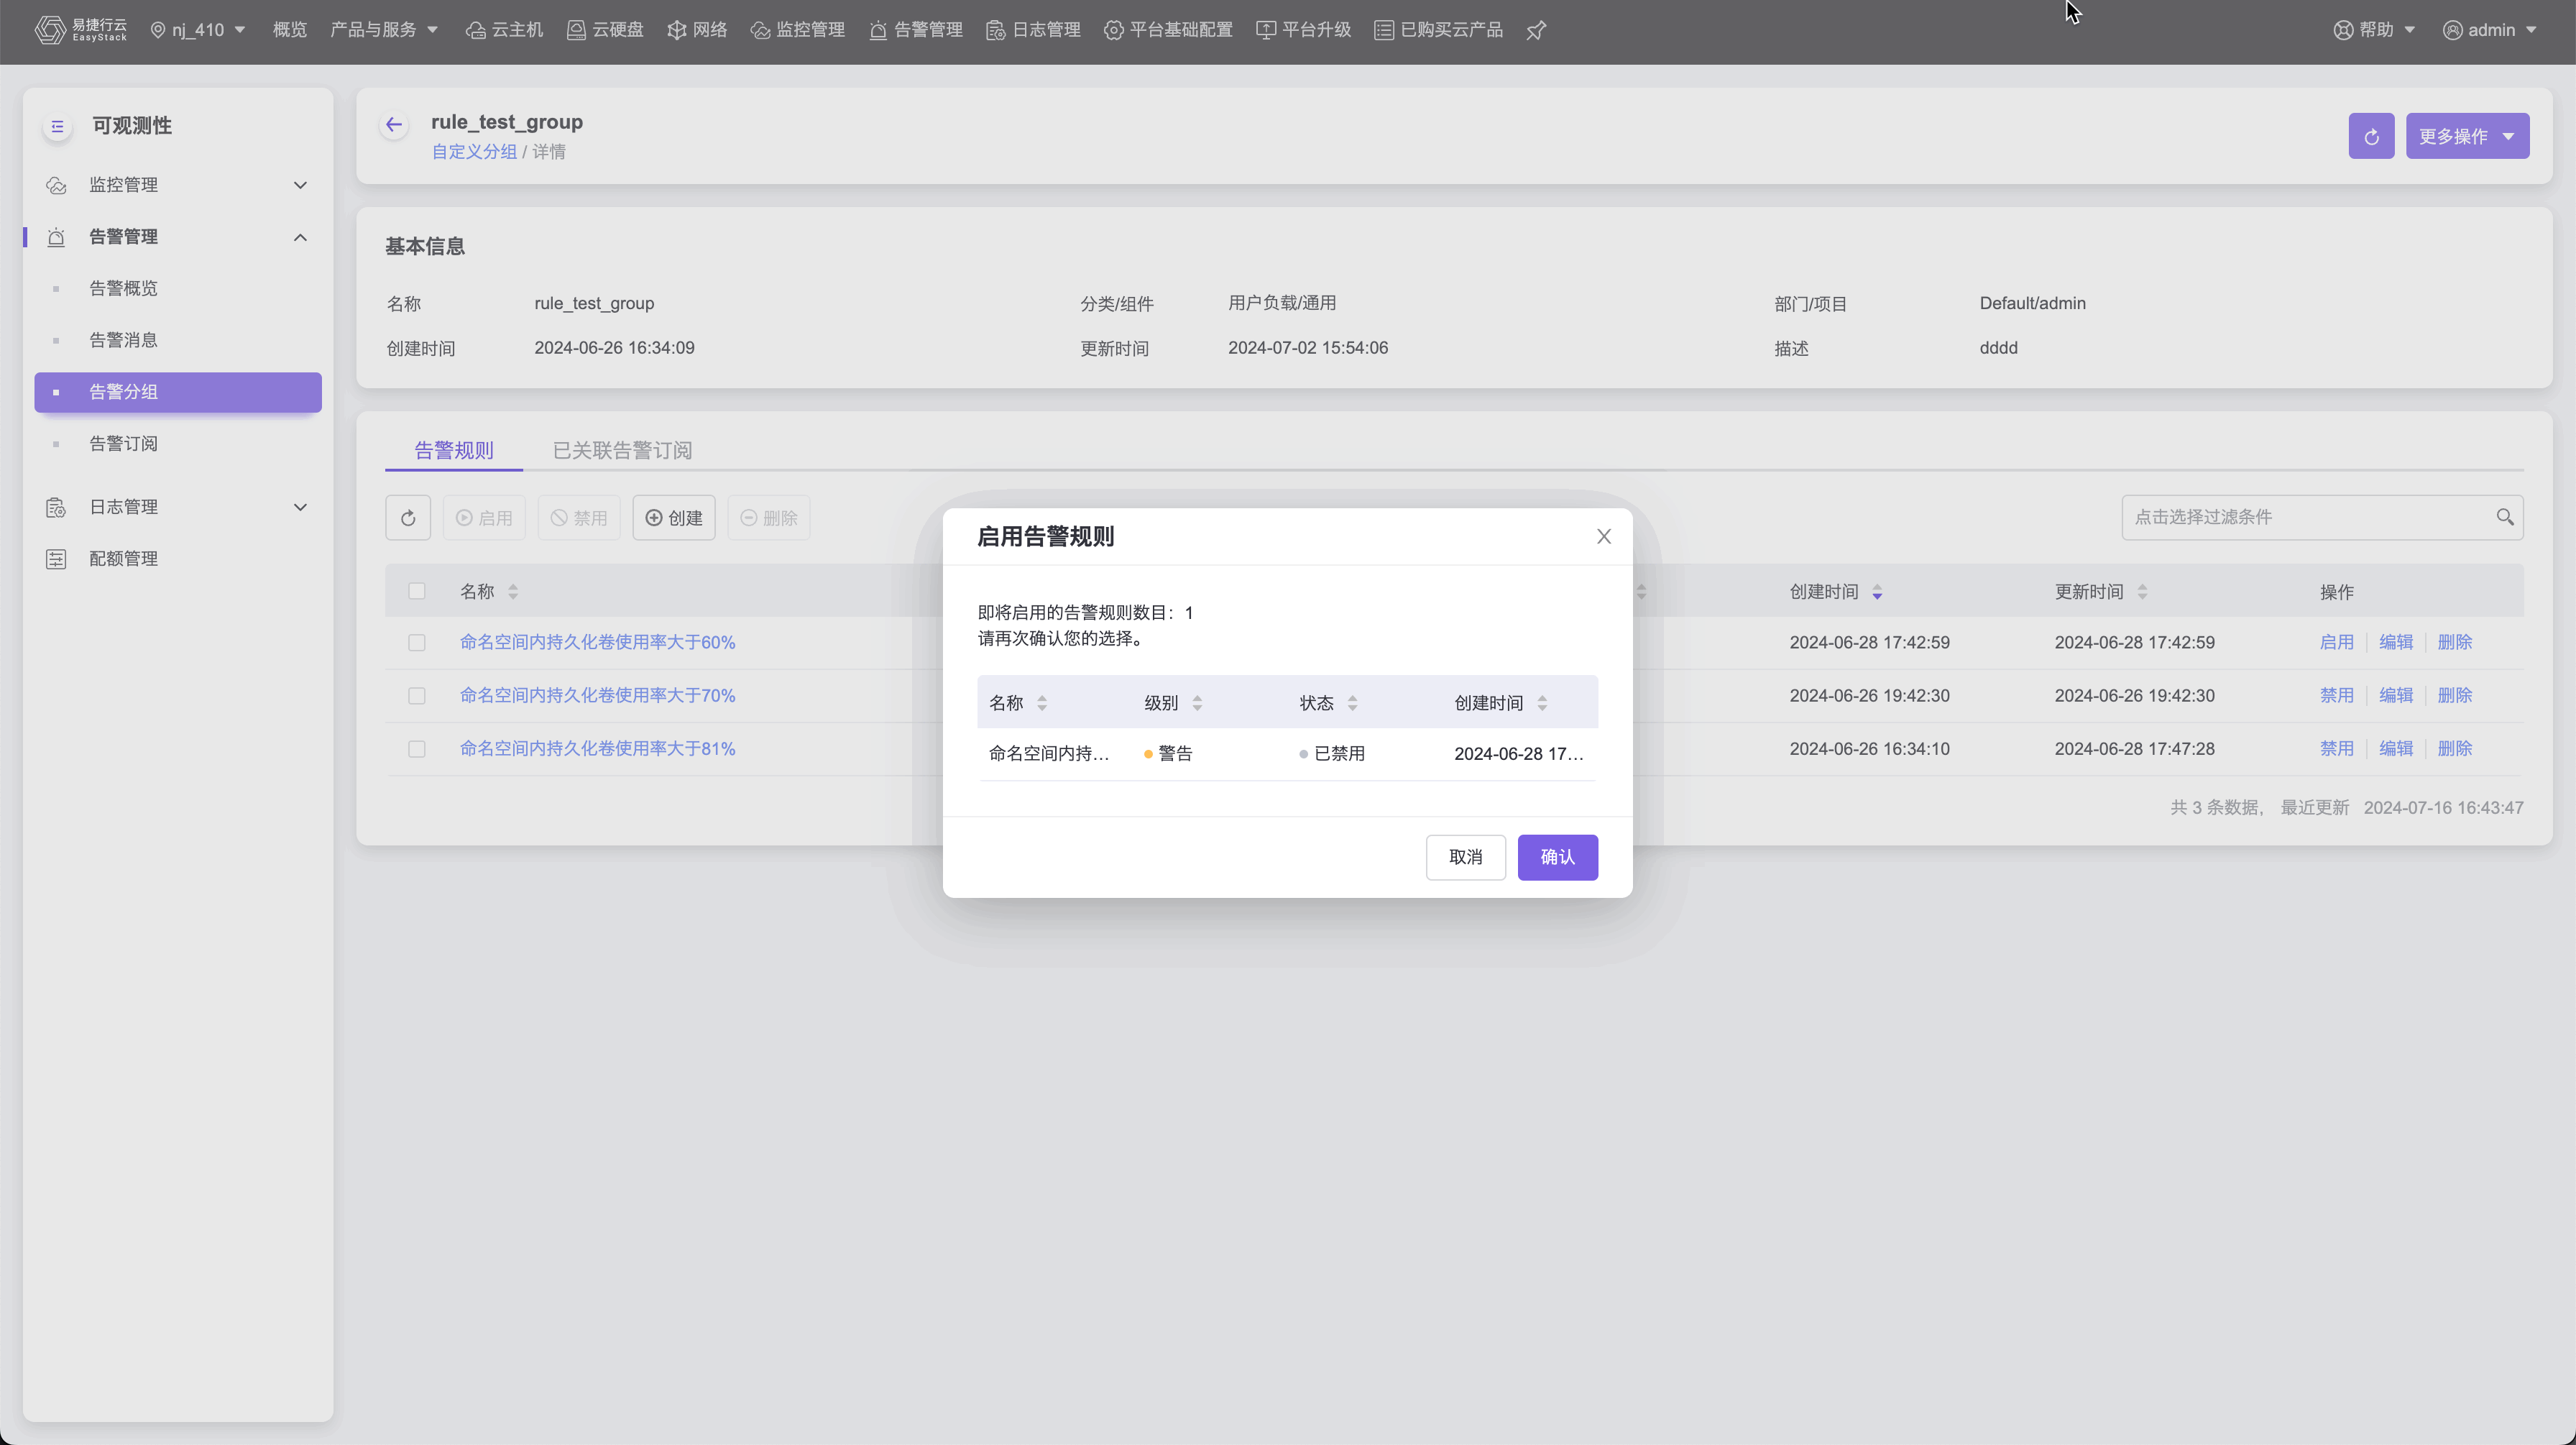Click the back arrow beside rule_test_group

pos(394,125)
